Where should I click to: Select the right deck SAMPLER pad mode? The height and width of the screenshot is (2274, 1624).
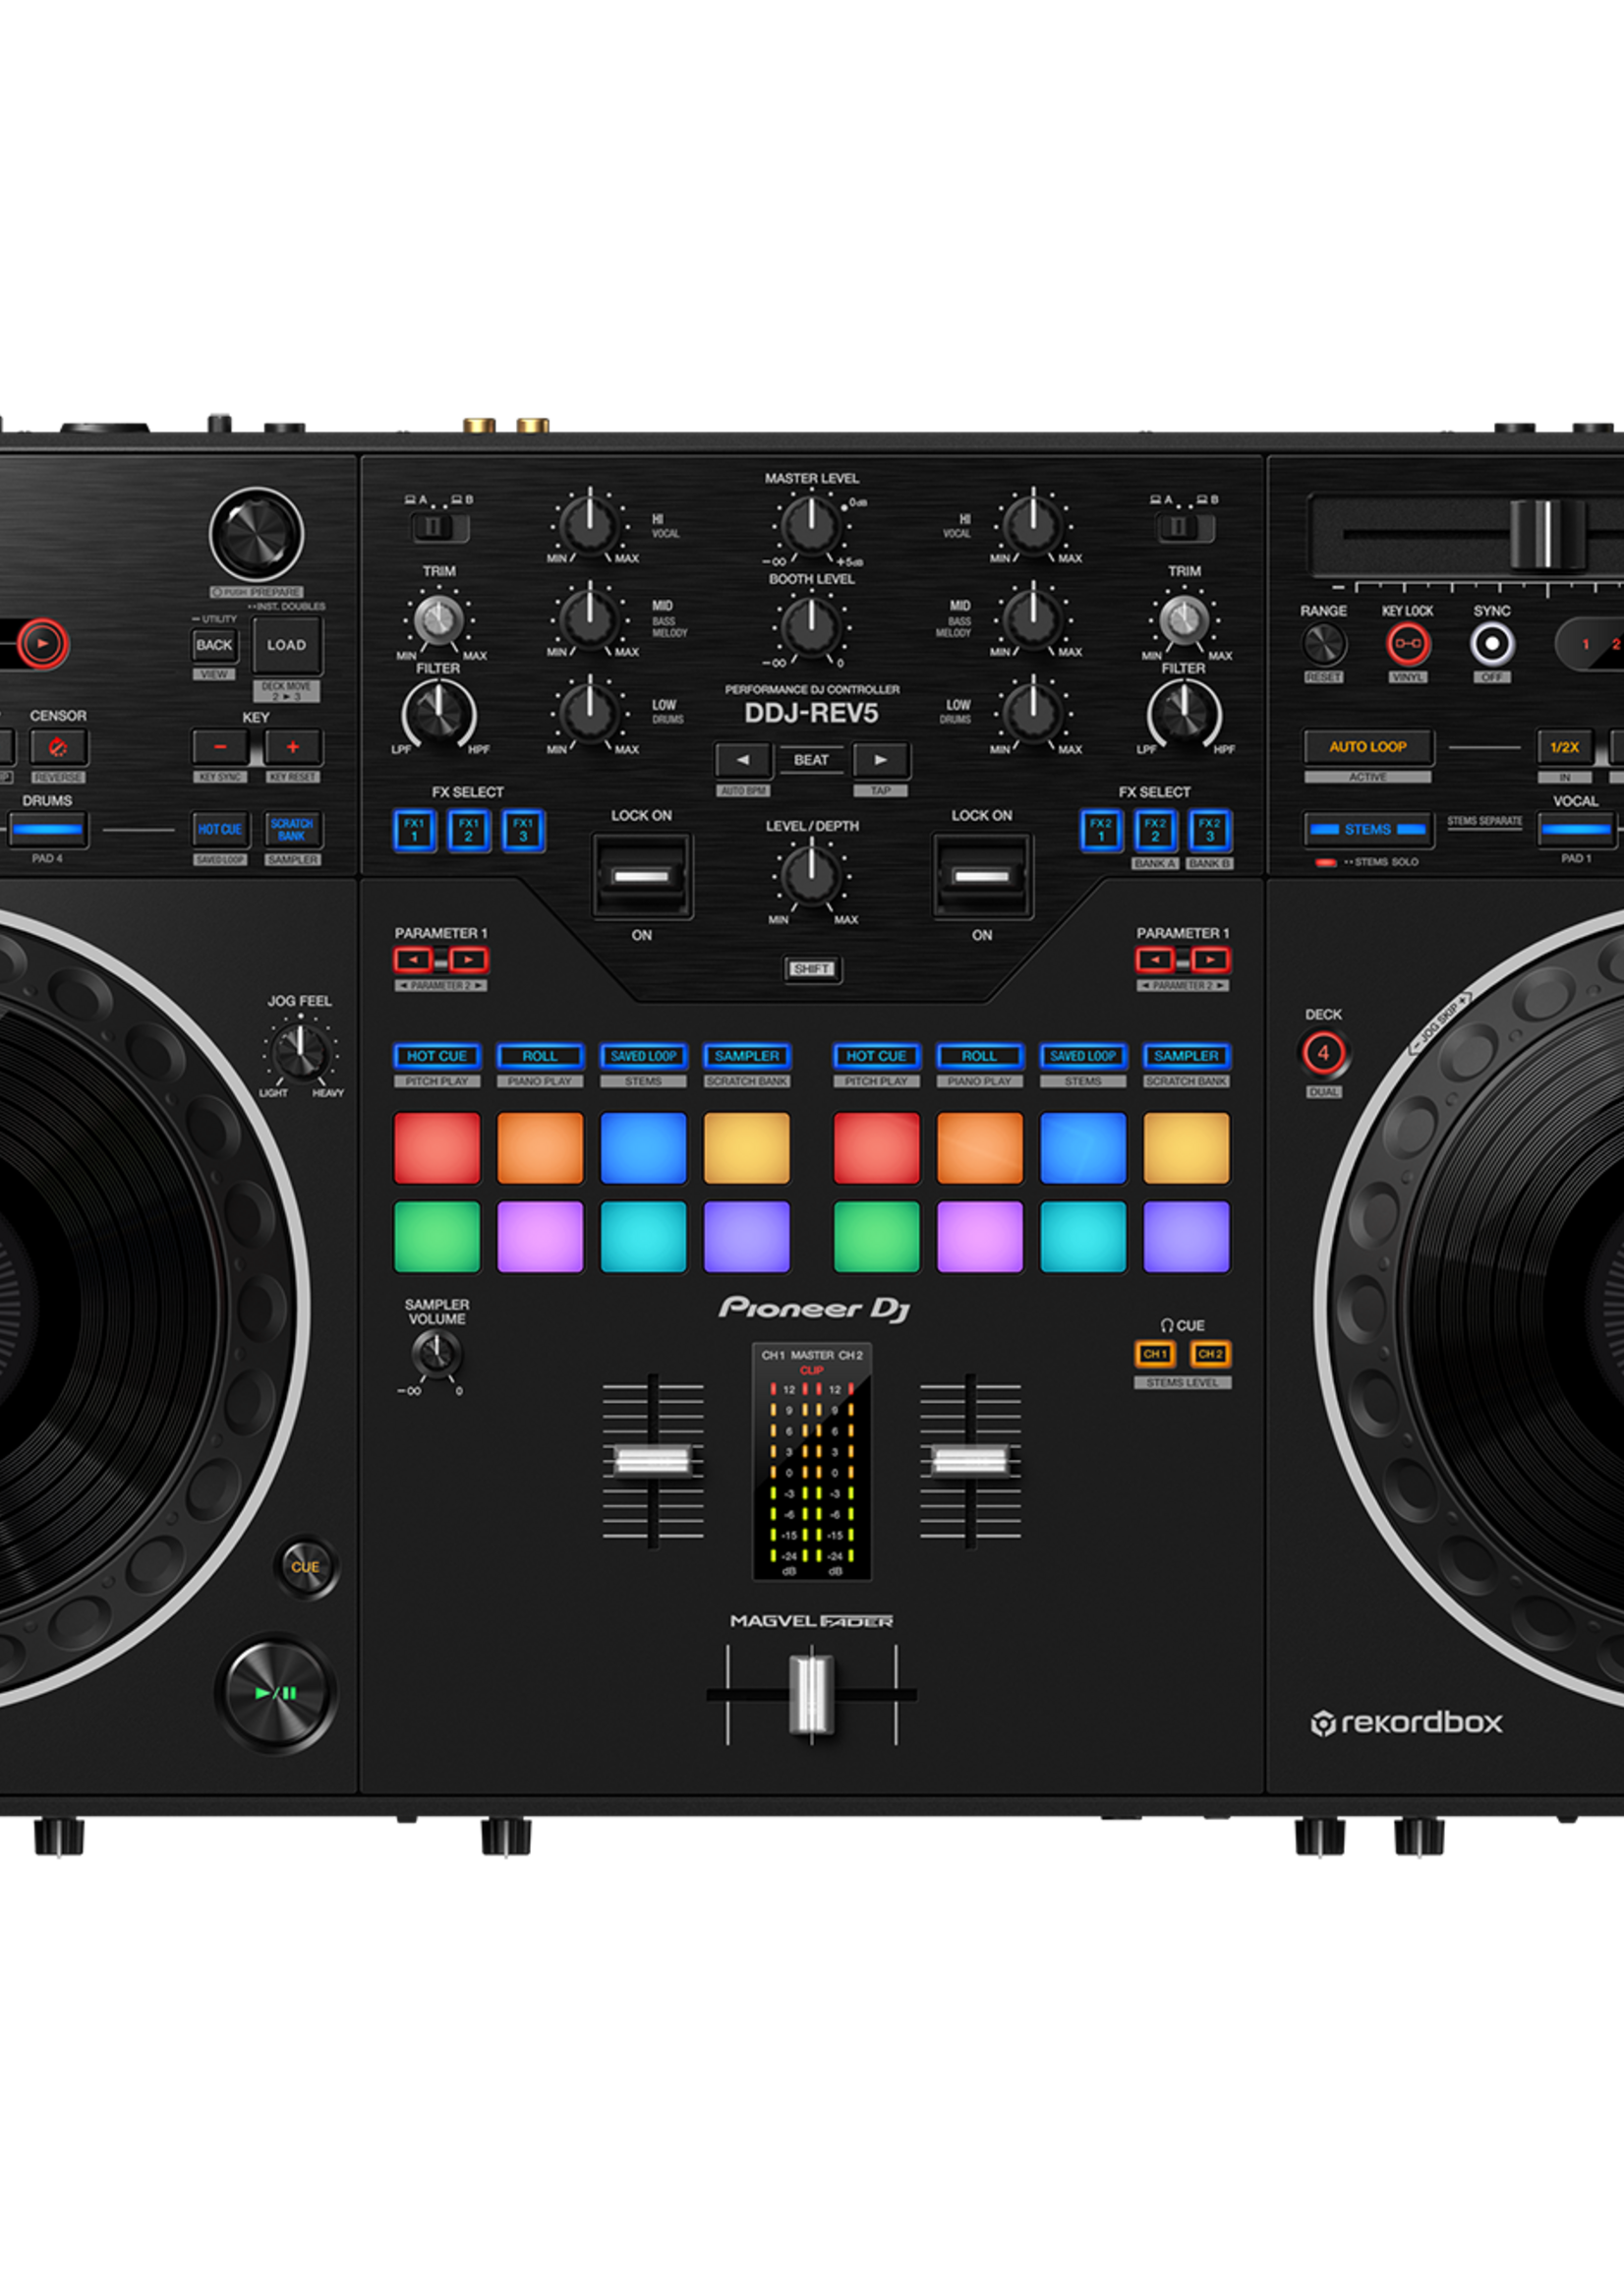coord(1186,1056)
